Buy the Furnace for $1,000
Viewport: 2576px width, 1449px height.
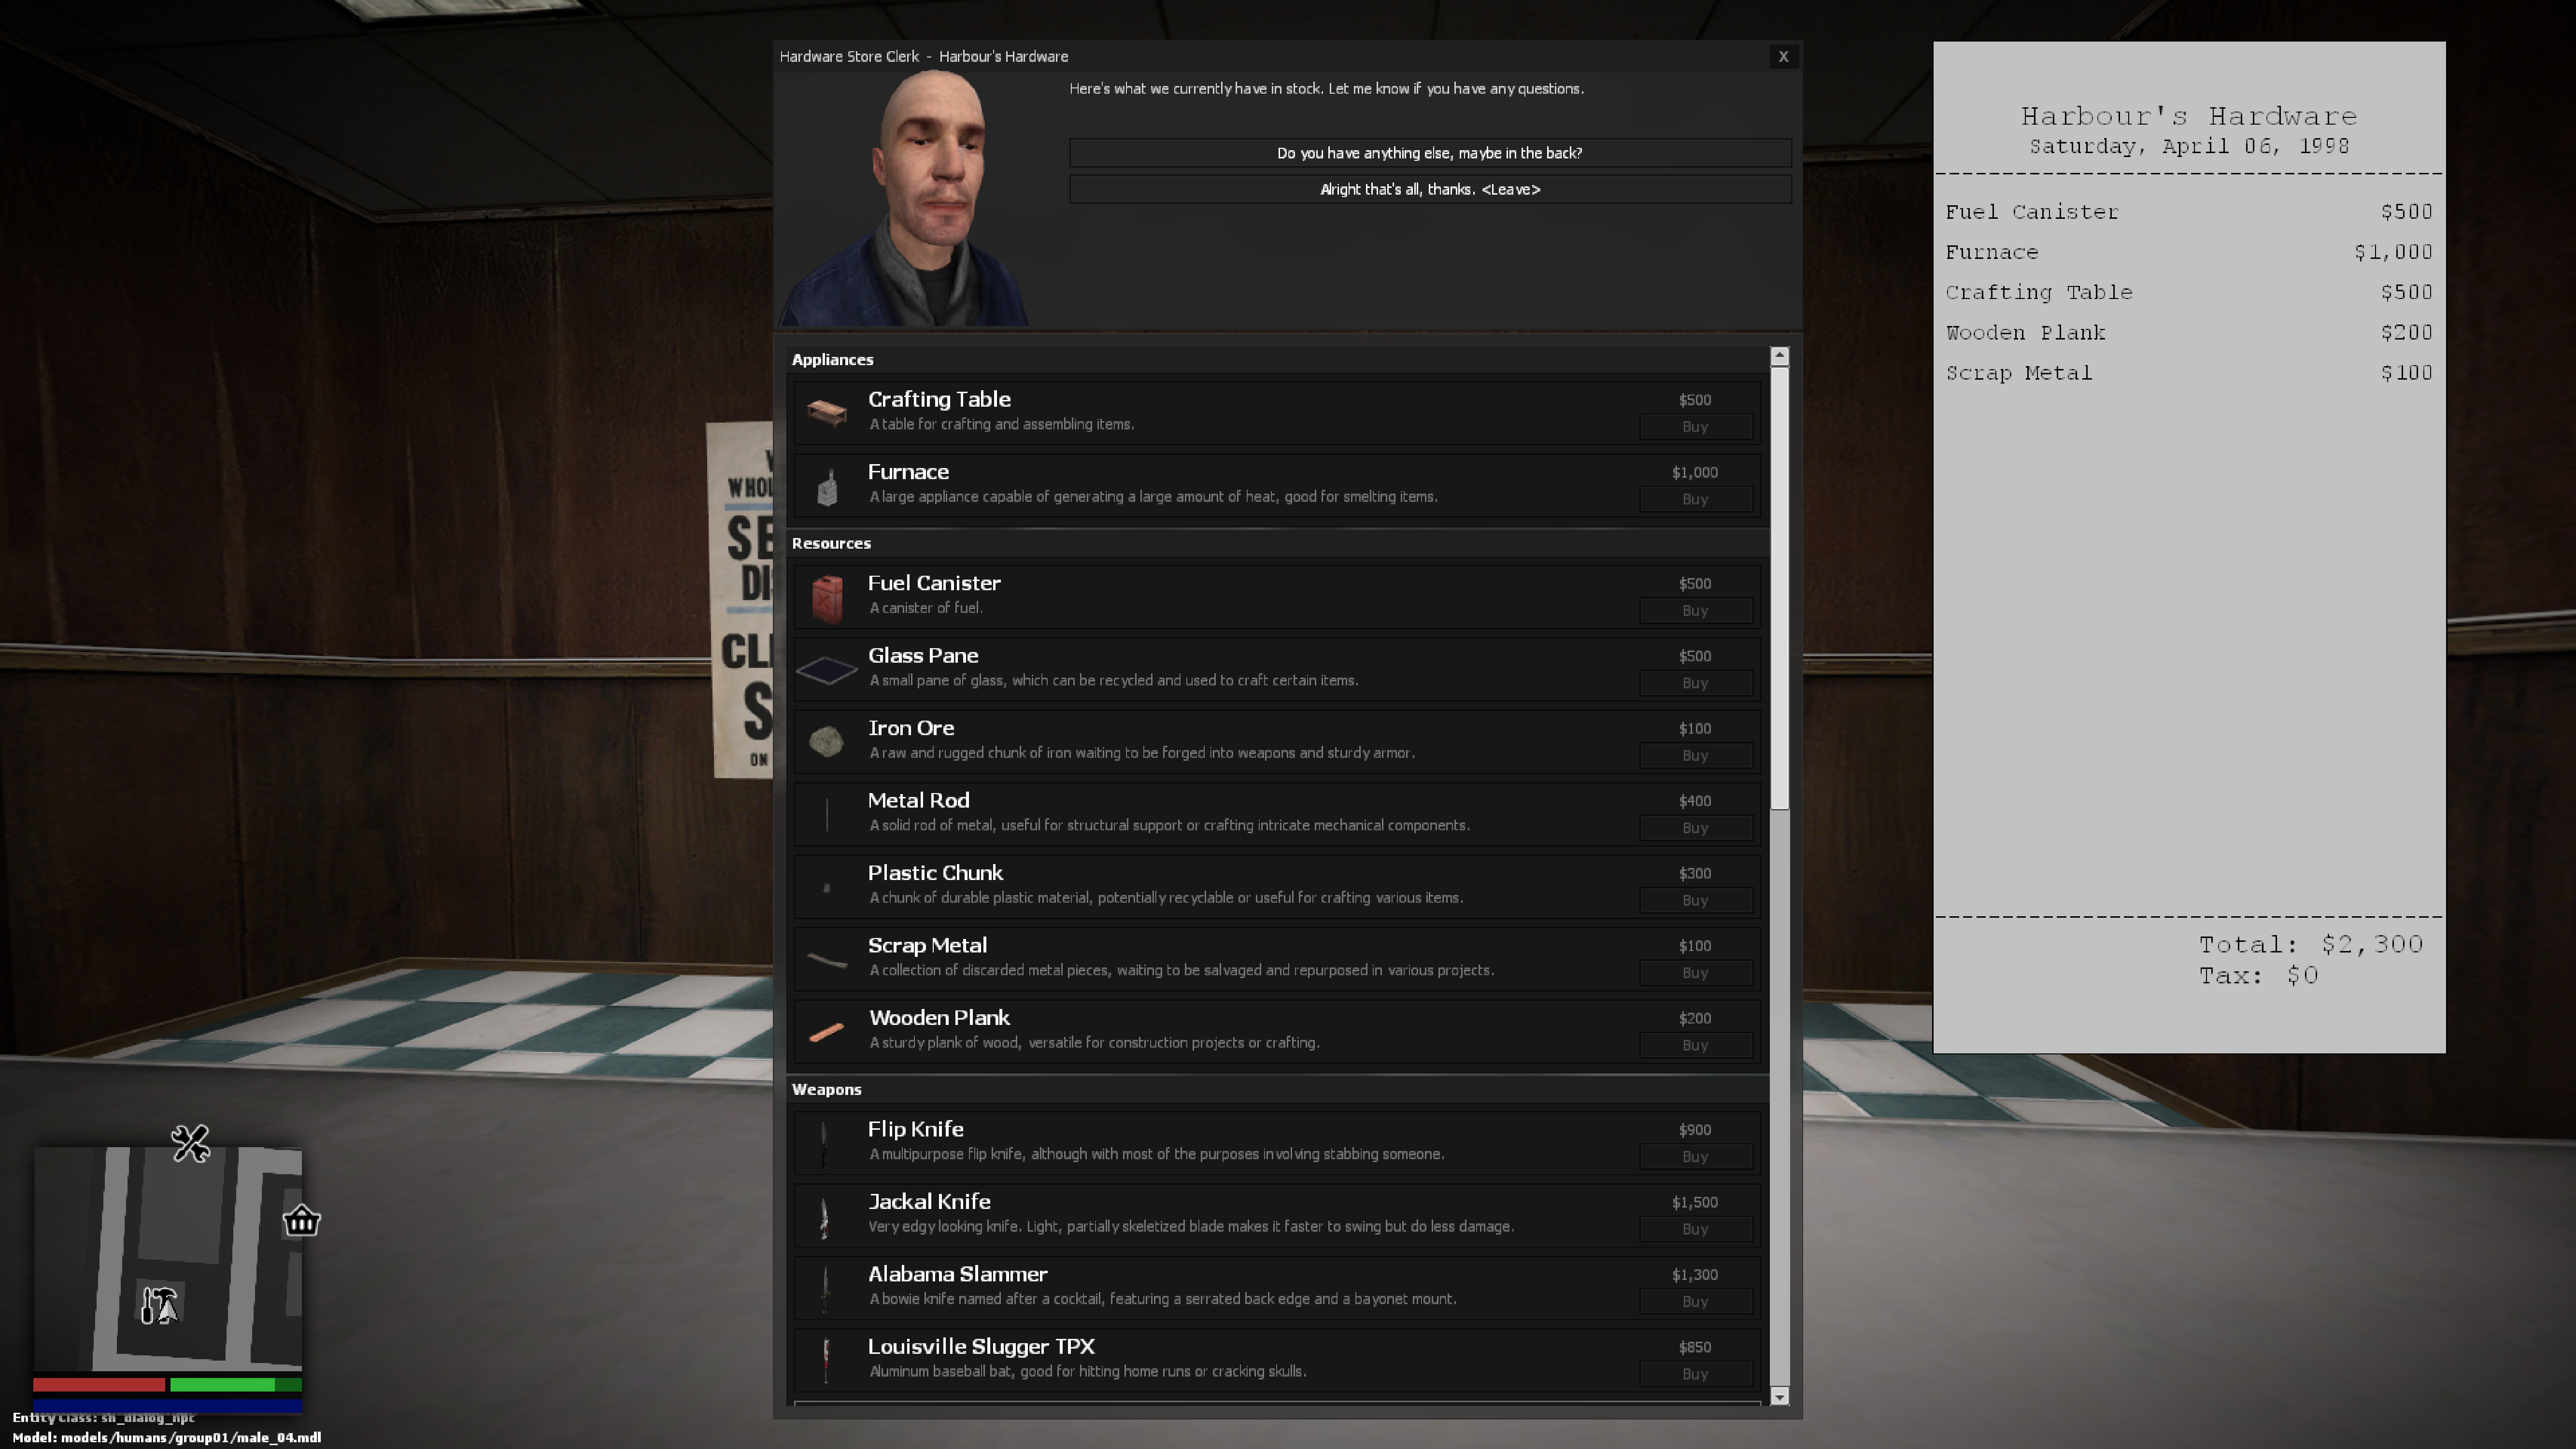[x=1695, y=499]
